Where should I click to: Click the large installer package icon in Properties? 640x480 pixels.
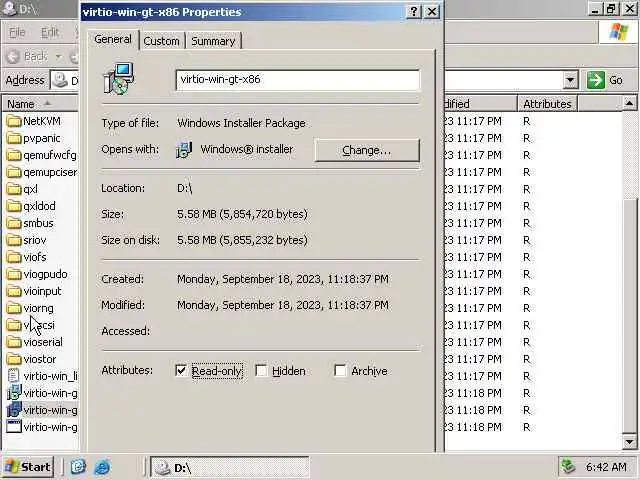(x=119, y=79)
